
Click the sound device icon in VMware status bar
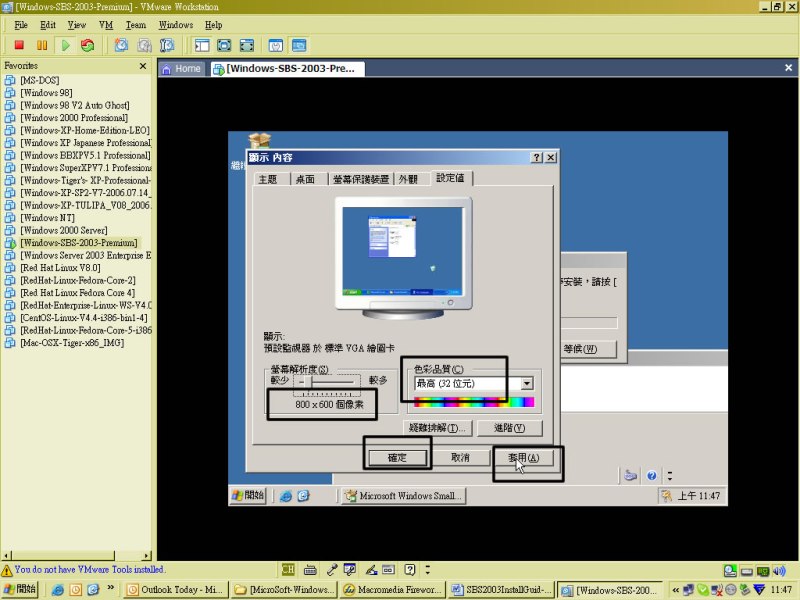click(x=779, y=570)
